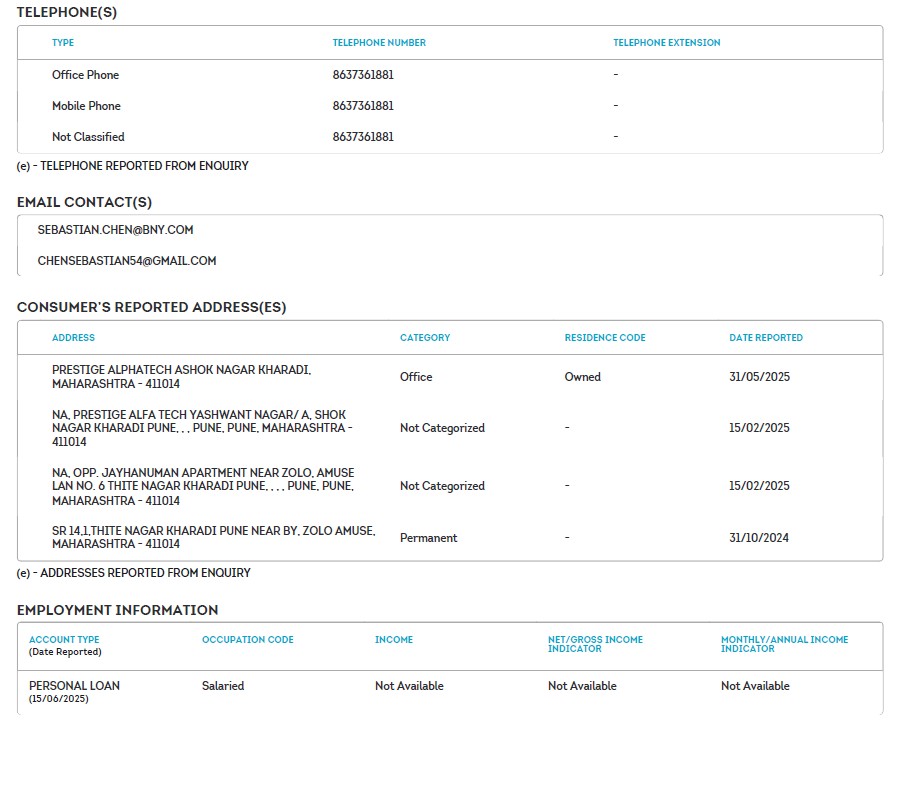897x790 pixels.
Task: Click the date 31/05/2025
Action: click(759, 377)
